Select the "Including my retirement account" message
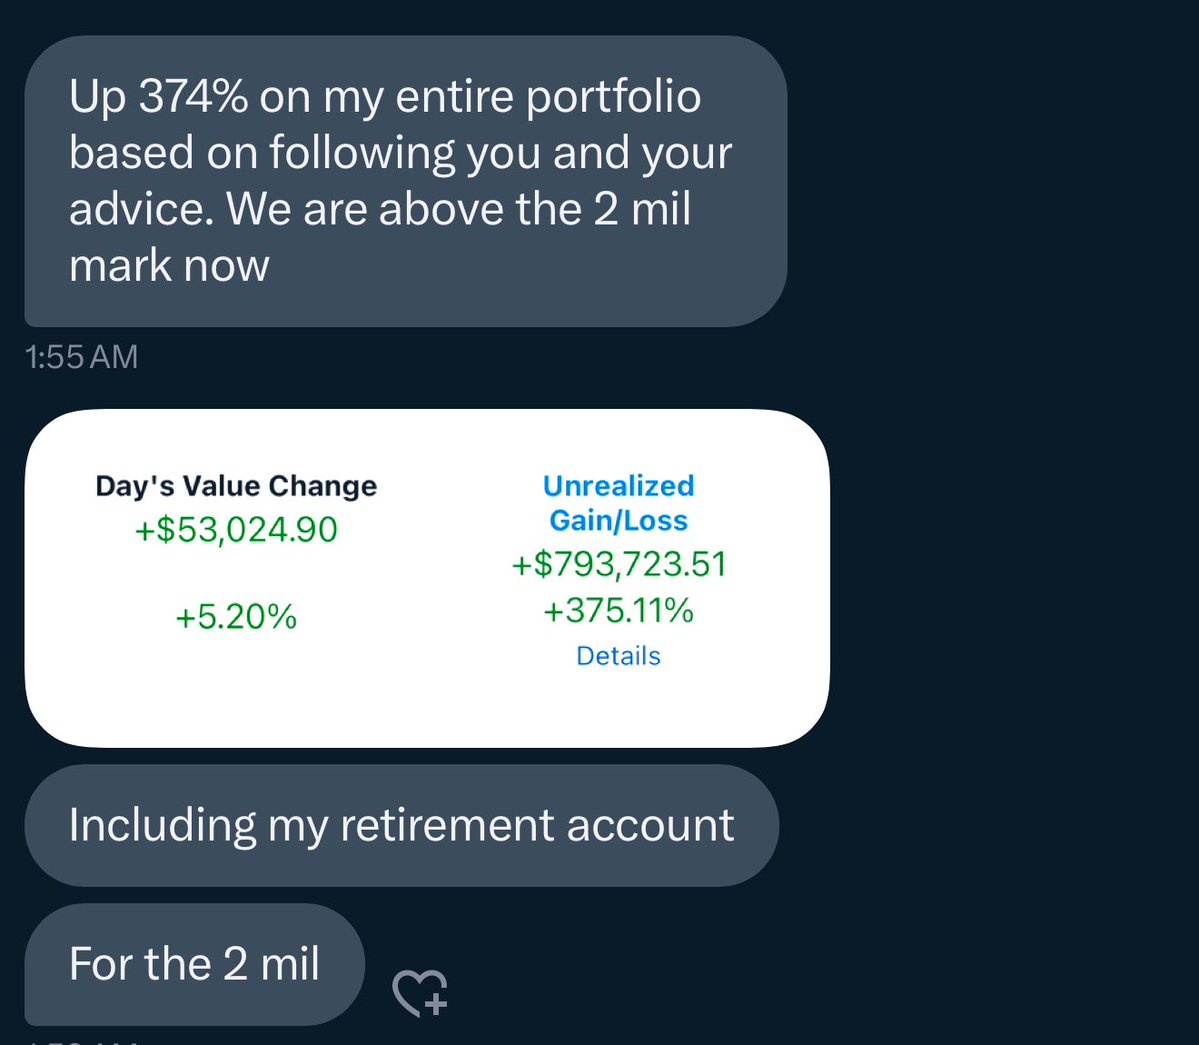Screen dimensions: 1199x1045 coord(401,826)
